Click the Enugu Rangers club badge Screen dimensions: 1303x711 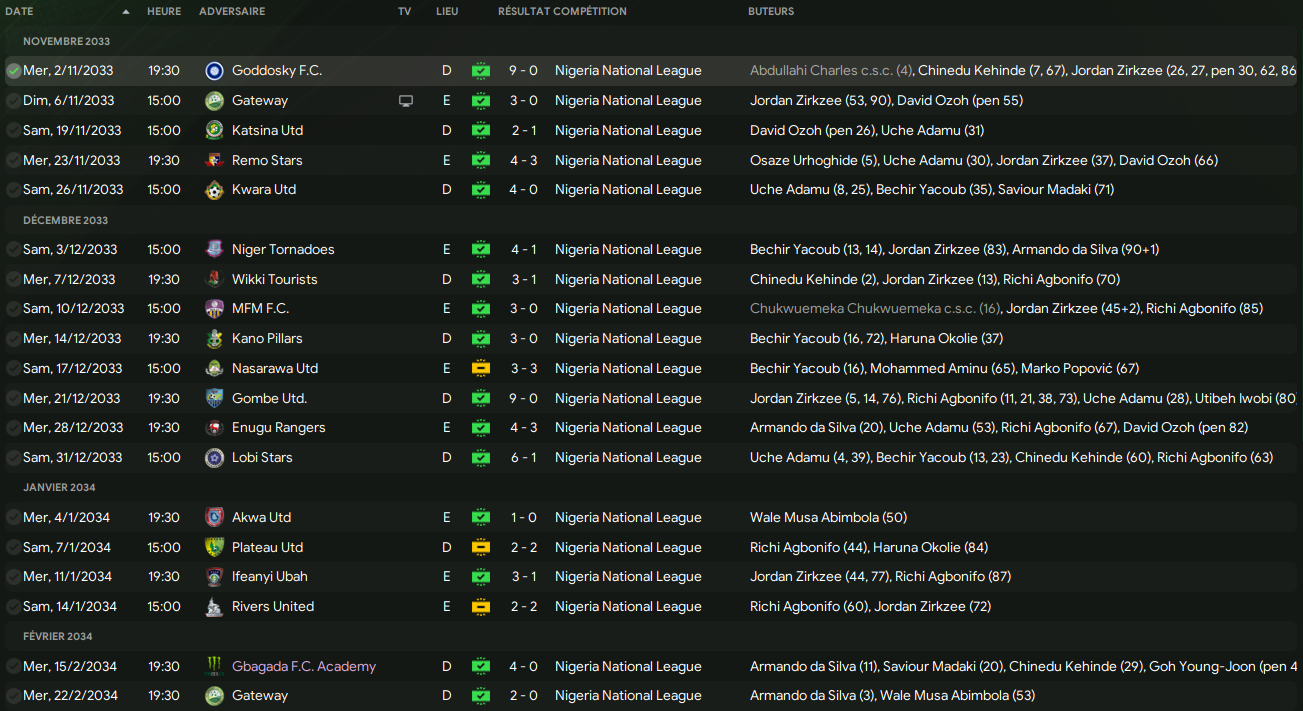(214, 428)
